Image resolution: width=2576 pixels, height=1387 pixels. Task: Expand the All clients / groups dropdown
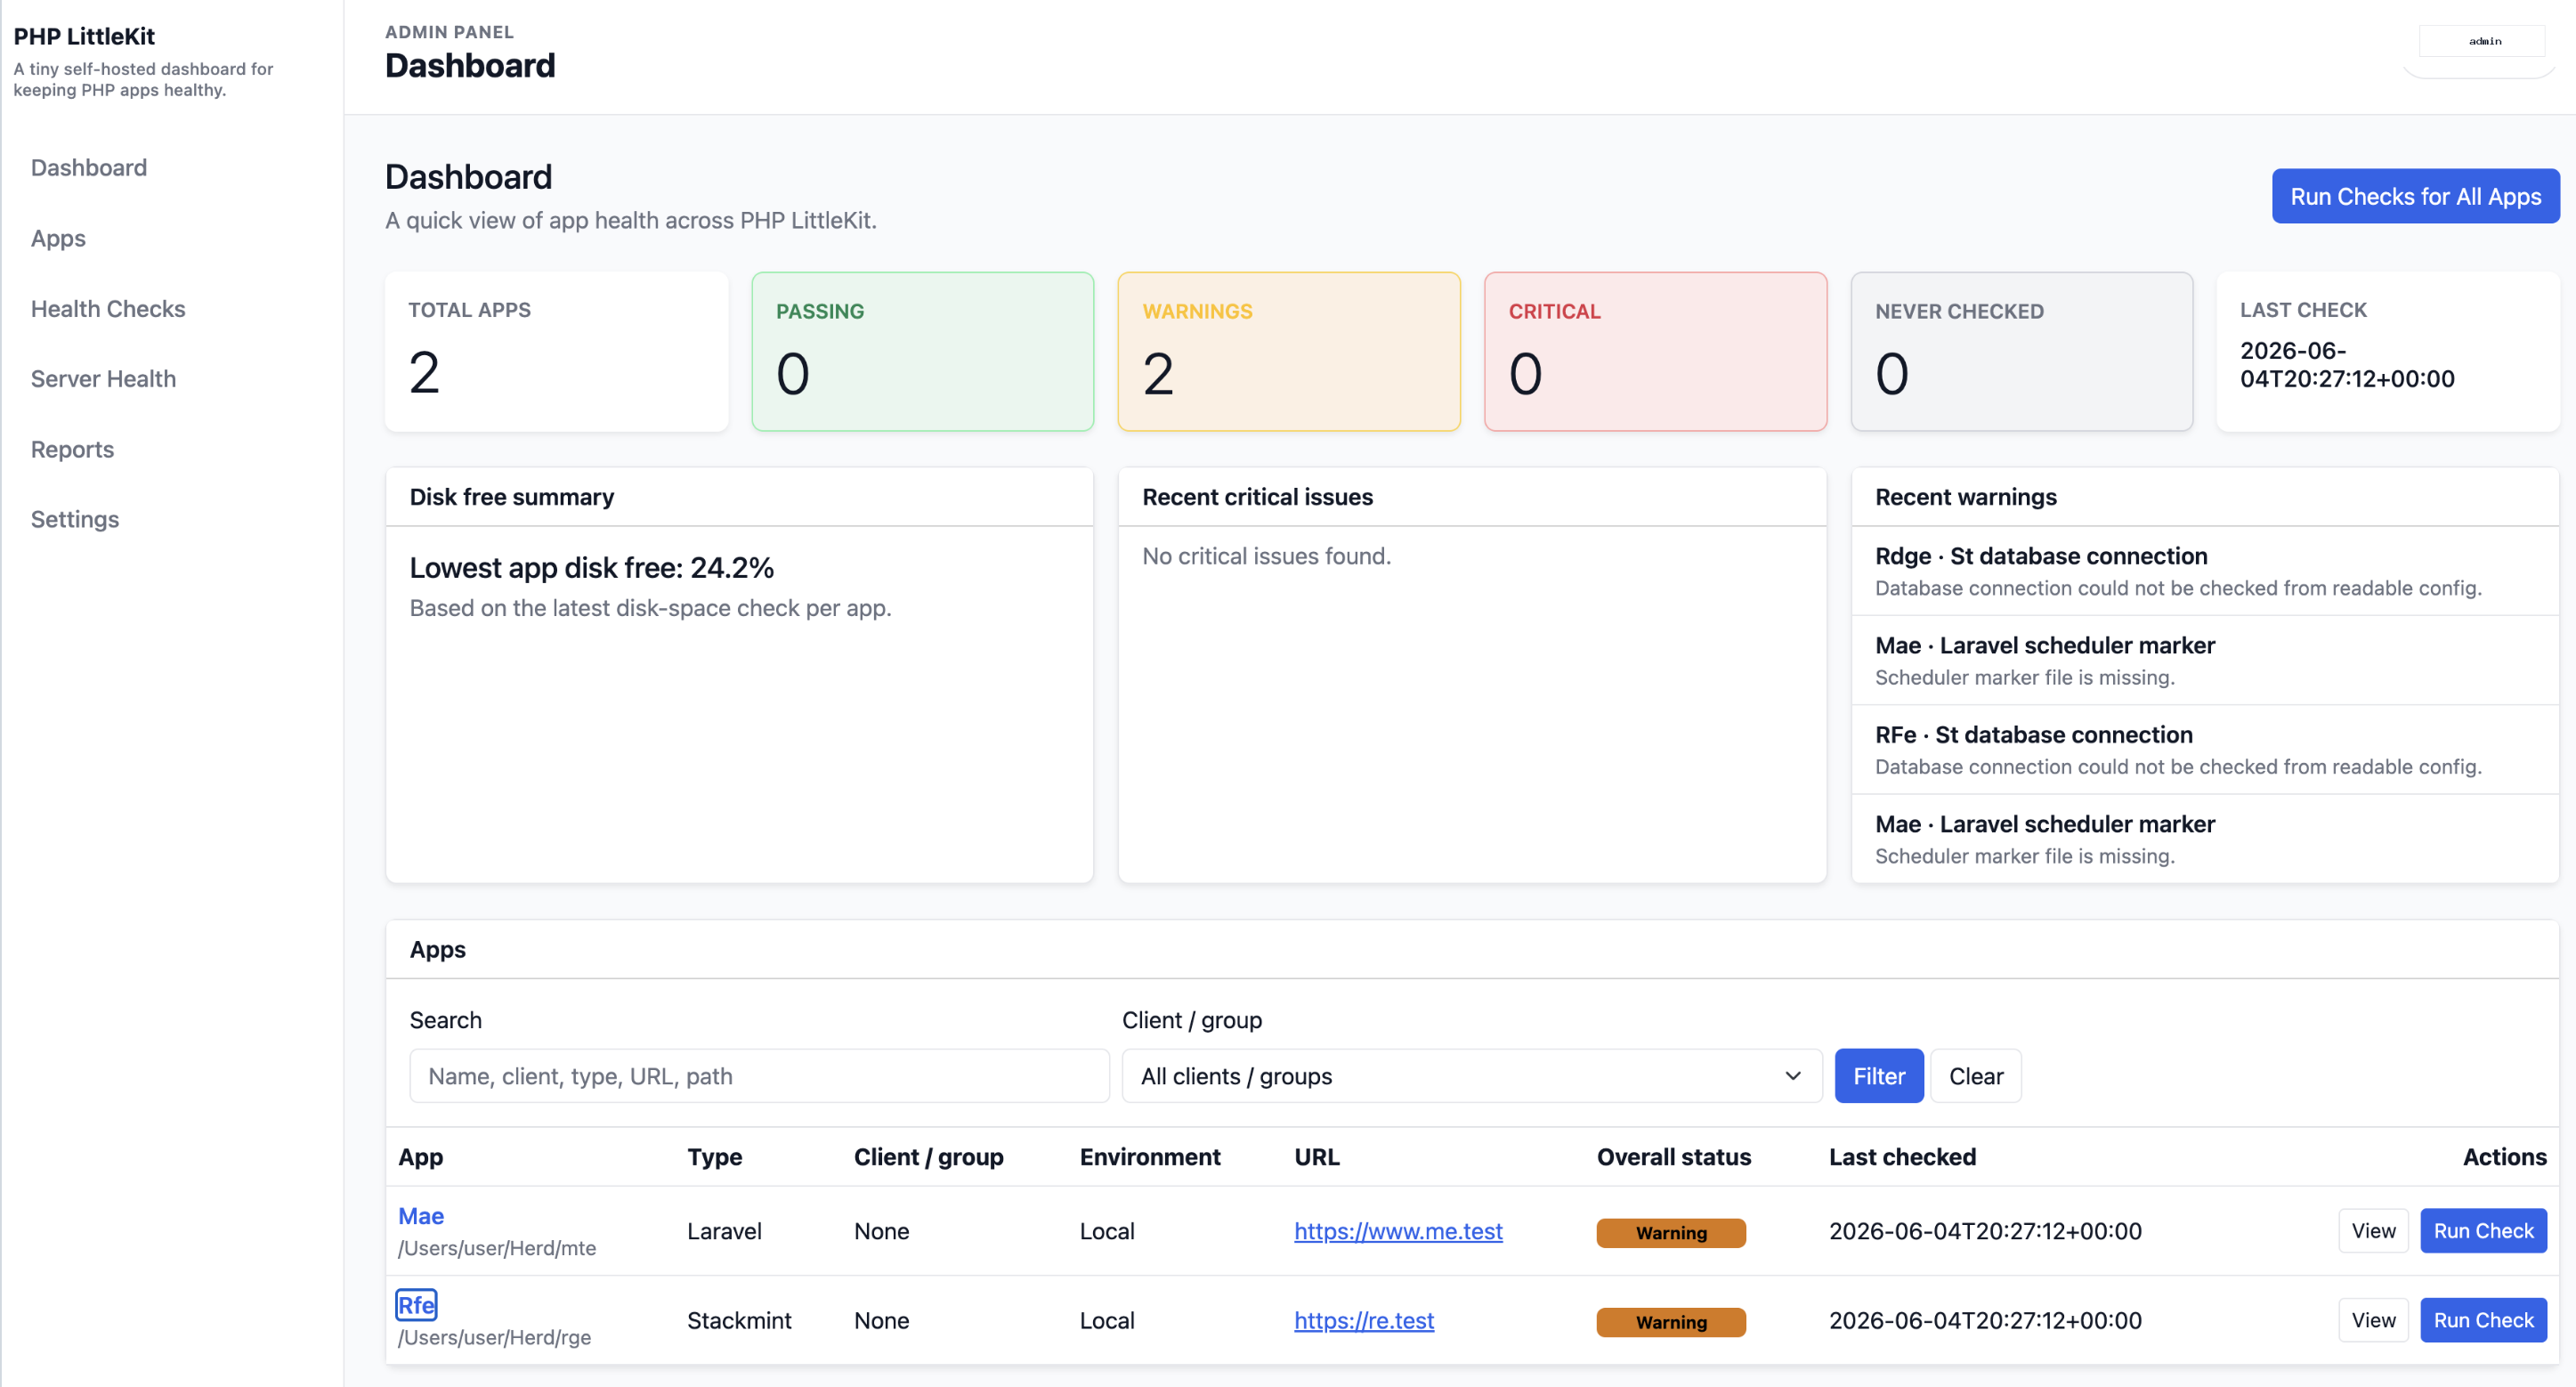coord(1472,1076)
